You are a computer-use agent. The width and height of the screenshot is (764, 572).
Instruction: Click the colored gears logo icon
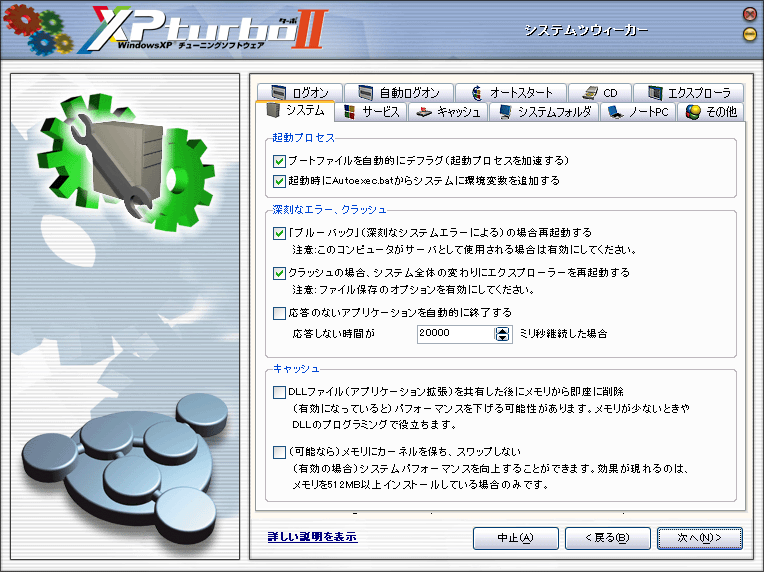pos(38,31)
